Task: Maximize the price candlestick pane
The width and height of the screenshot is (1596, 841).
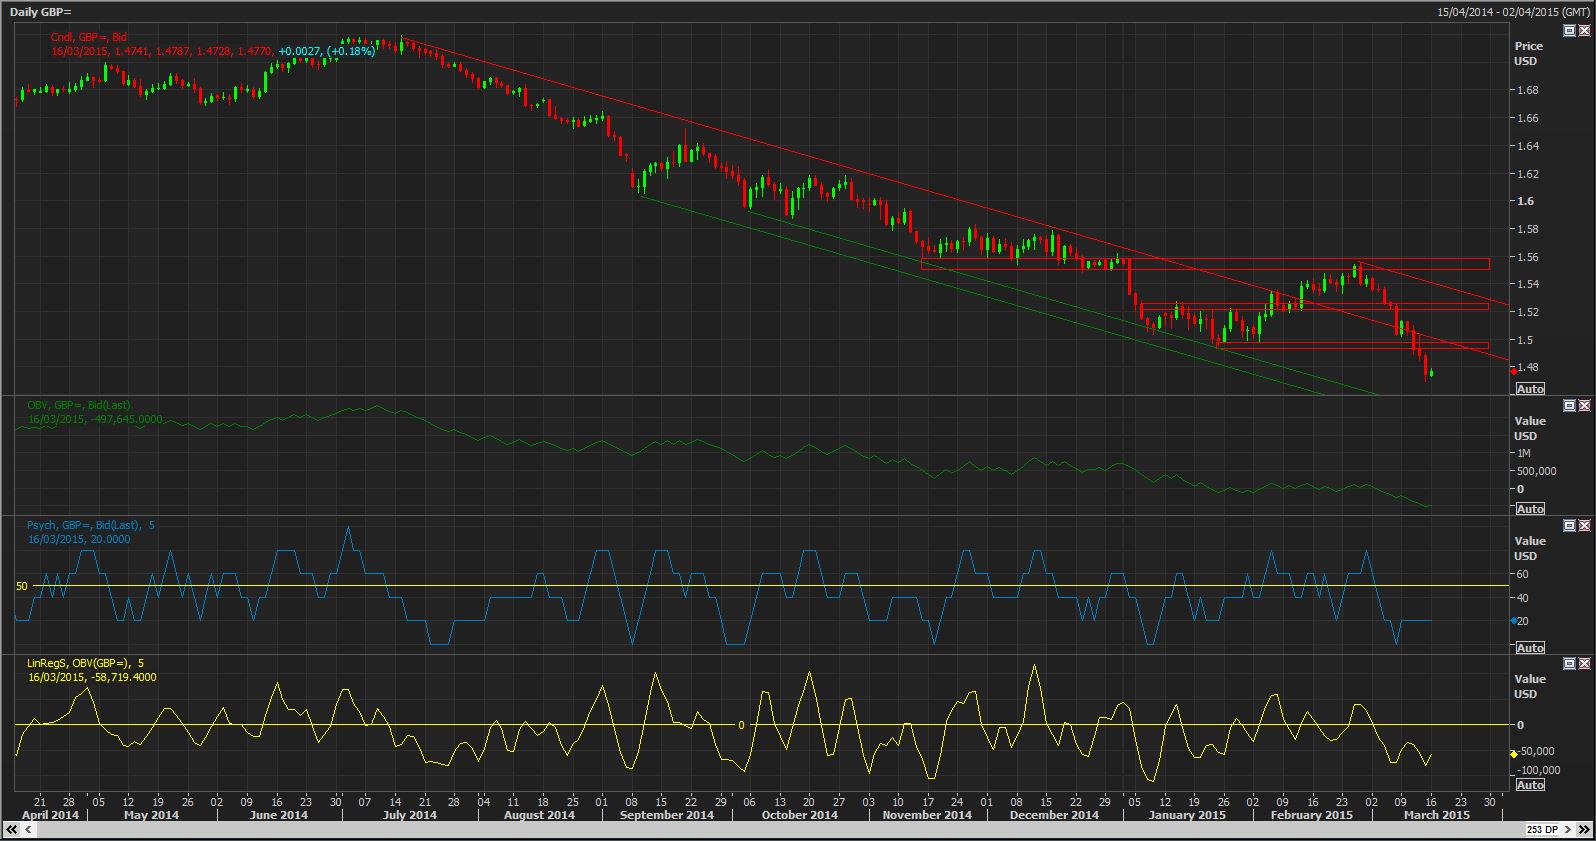Action: [1569, 31]
